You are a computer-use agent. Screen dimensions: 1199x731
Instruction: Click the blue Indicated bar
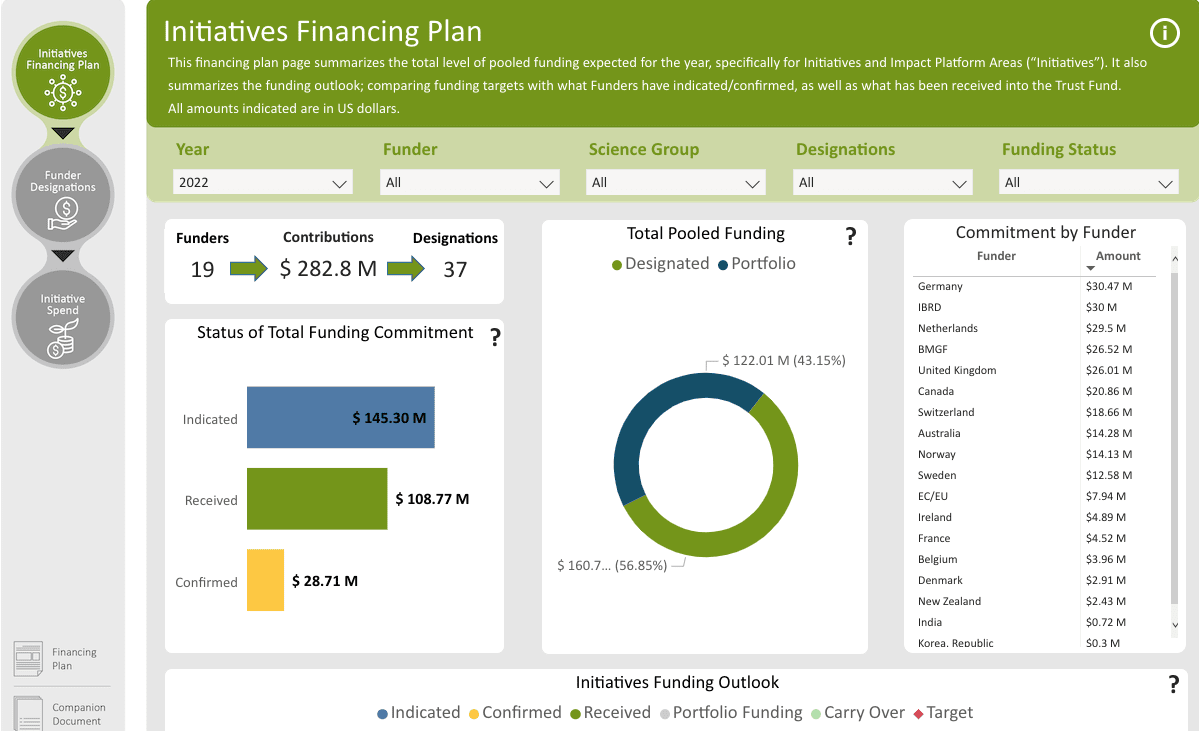point(340,417)
